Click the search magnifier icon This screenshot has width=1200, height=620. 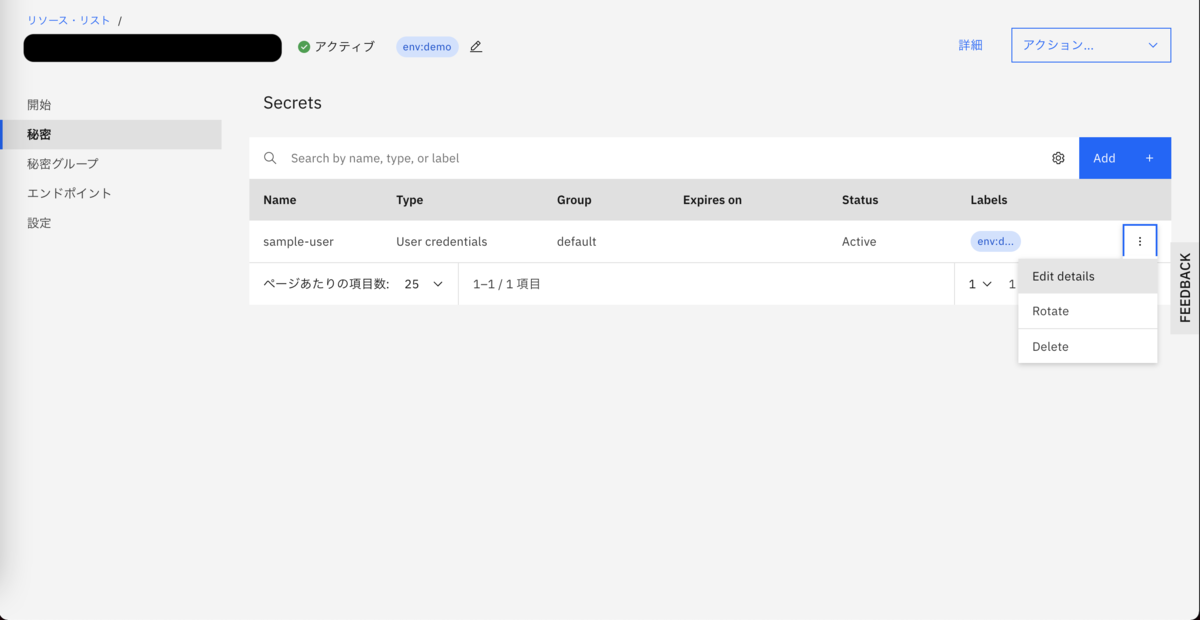(270, 157)
